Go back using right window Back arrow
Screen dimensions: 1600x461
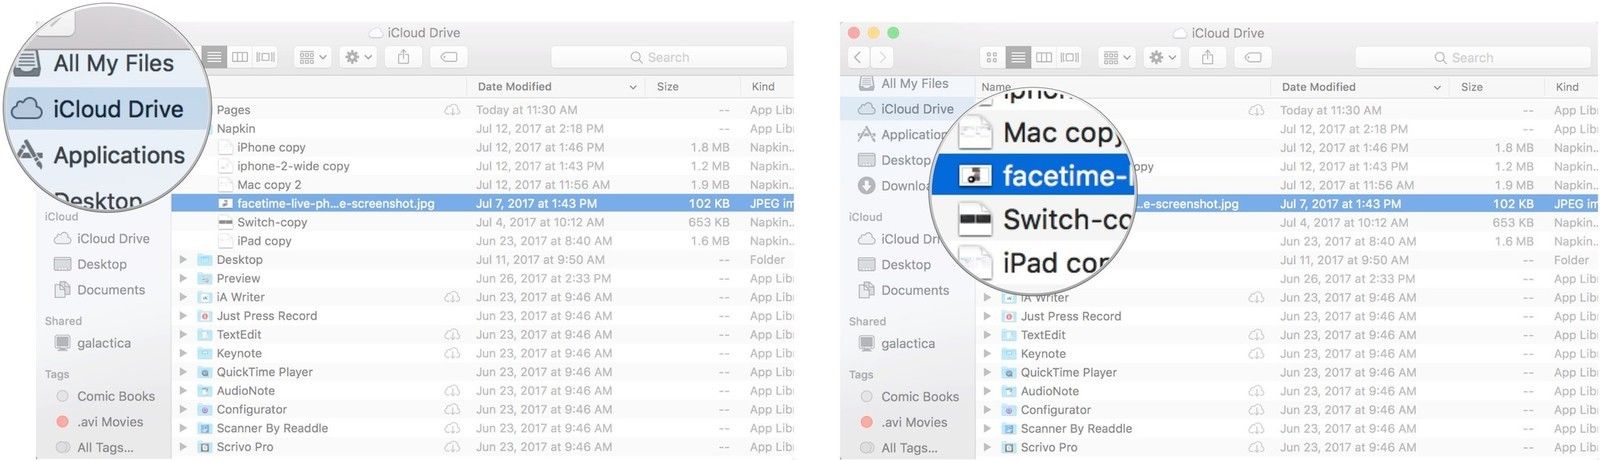pyautogui.click(x=858, y=58)
